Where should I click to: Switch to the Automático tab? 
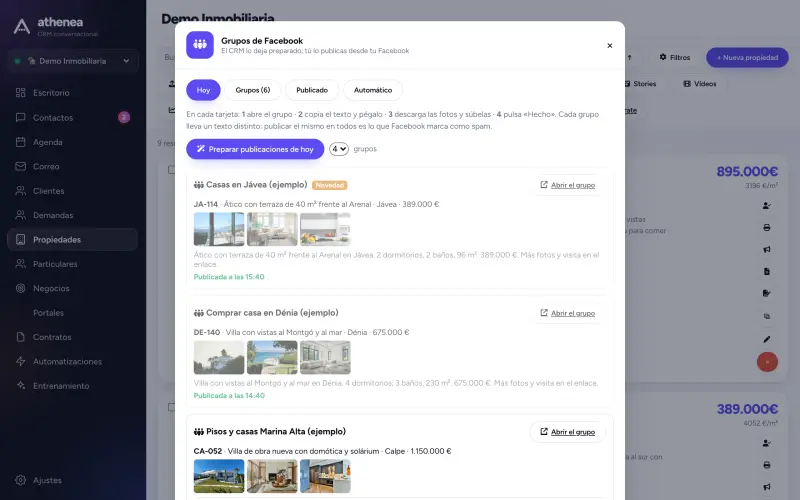pyautogui.click(x=373, y=90)
